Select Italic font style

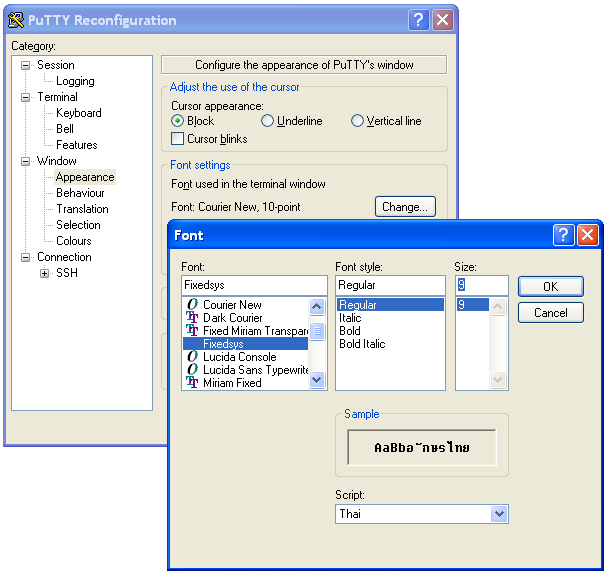tap(390, 318)
